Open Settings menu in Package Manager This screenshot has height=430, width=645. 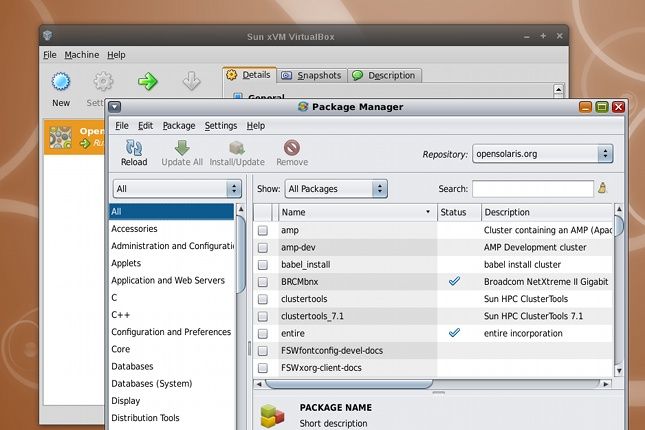(x=221, y=126)
